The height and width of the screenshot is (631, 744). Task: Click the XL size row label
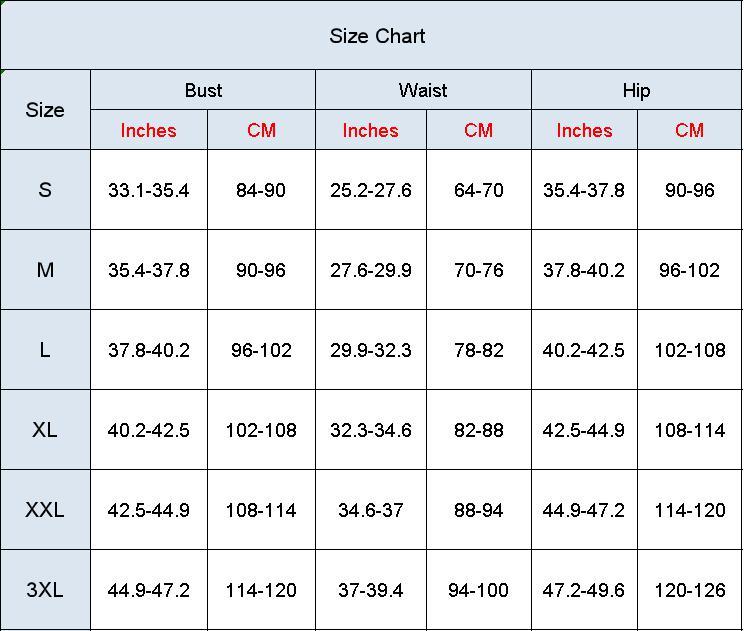[x=45, y=430]
